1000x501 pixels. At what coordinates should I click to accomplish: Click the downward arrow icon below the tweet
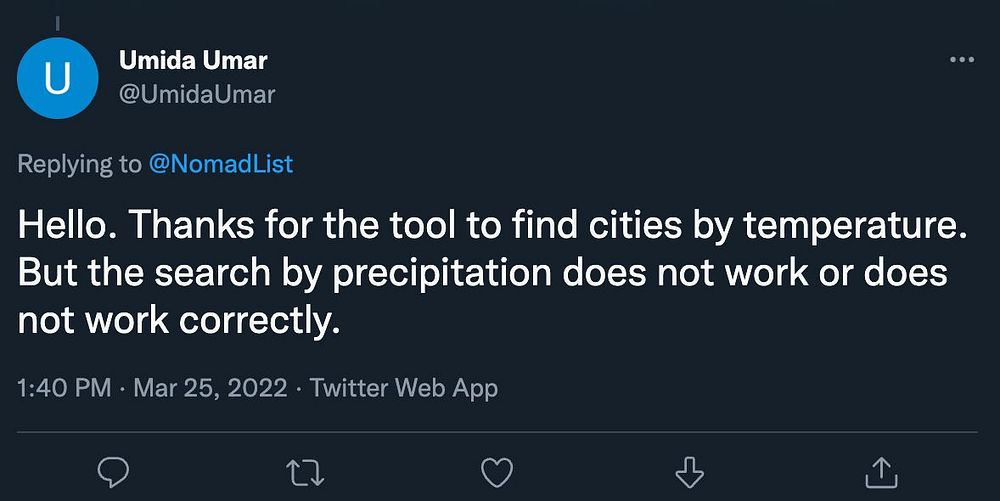690,471
